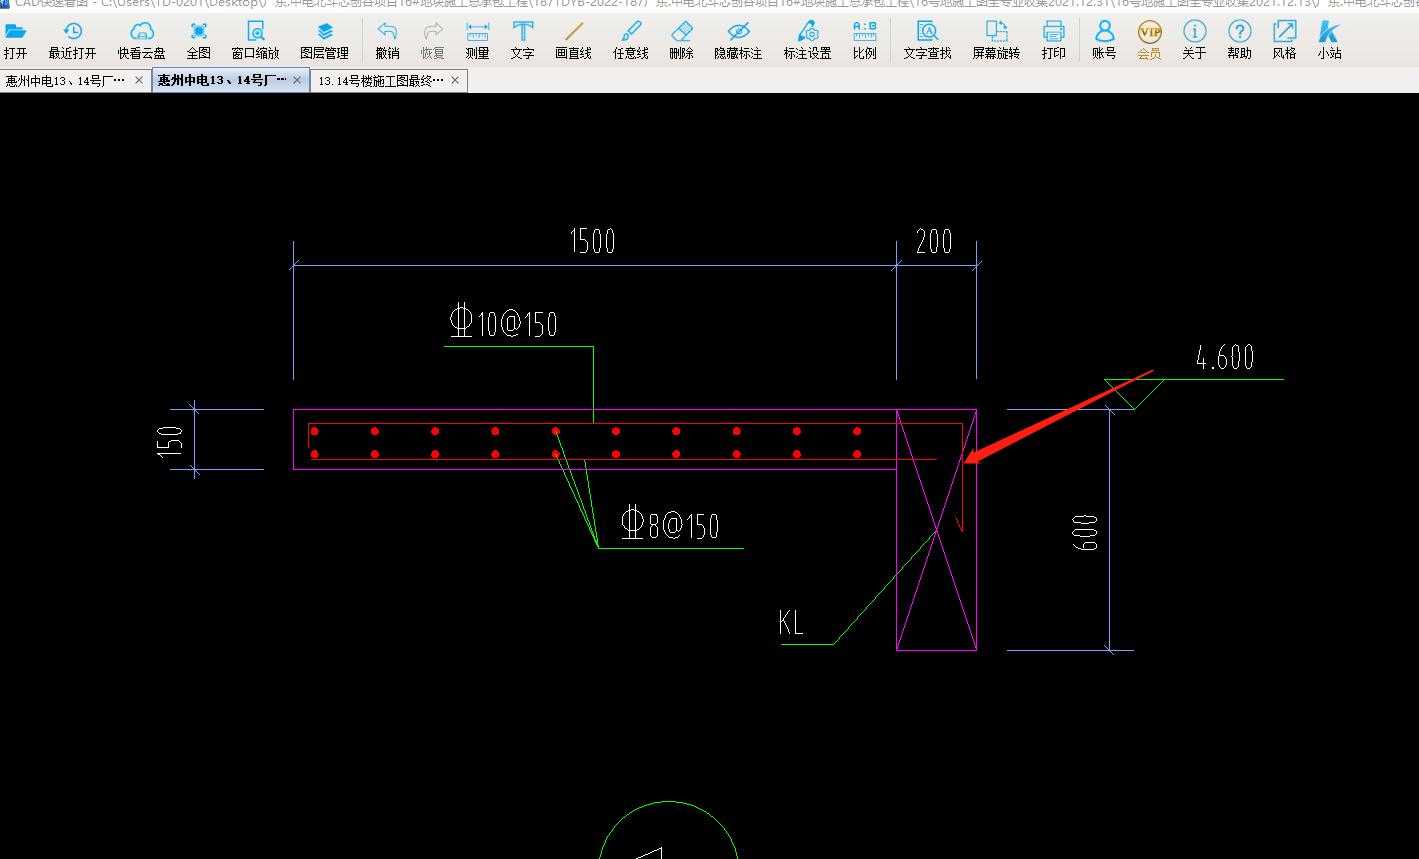Open the 账号 account icon
This screenshot has width=1419, height=859.
(x=1104, y=41)
